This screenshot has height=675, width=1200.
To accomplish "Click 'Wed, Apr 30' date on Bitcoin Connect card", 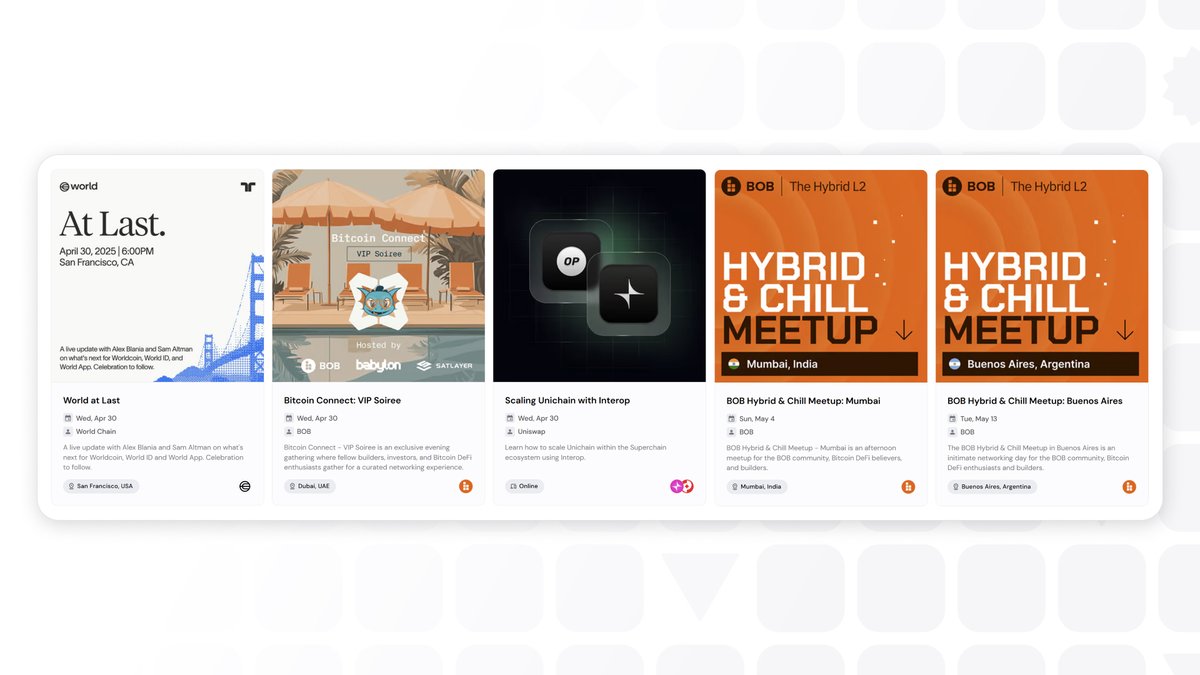I will [317, 418].
